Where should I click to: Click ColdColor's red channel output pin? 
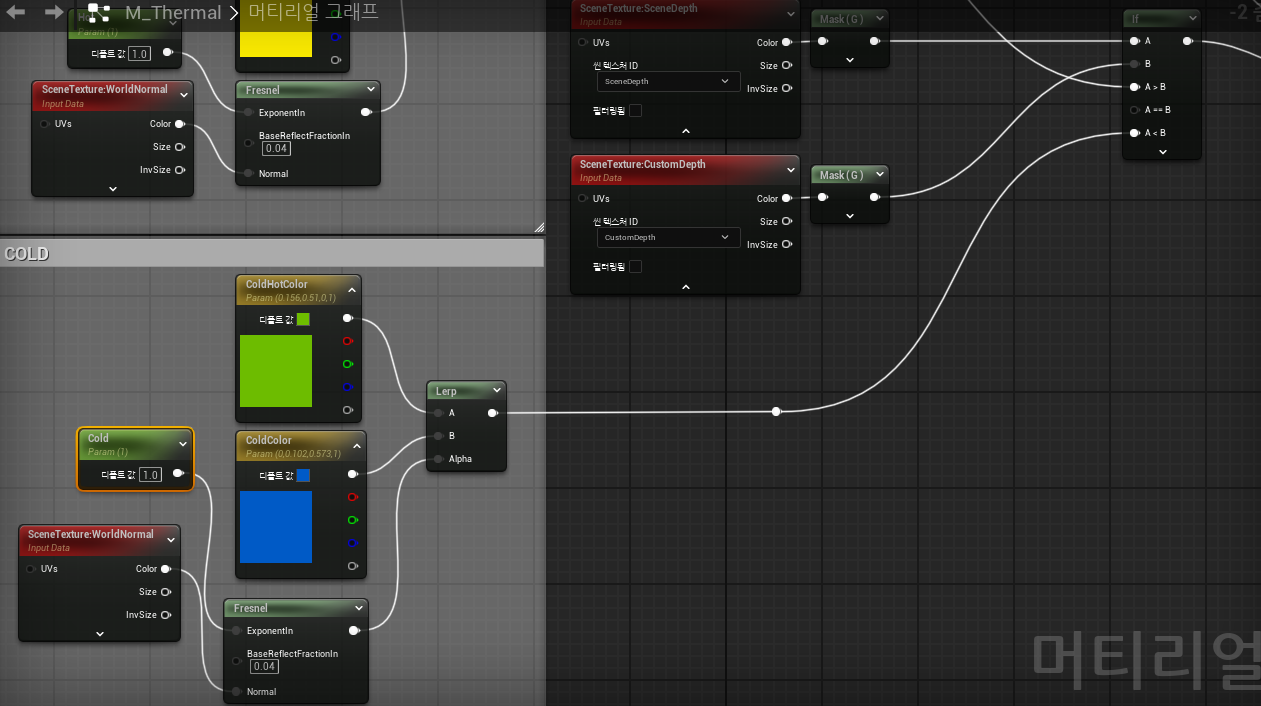coord(352,497)
